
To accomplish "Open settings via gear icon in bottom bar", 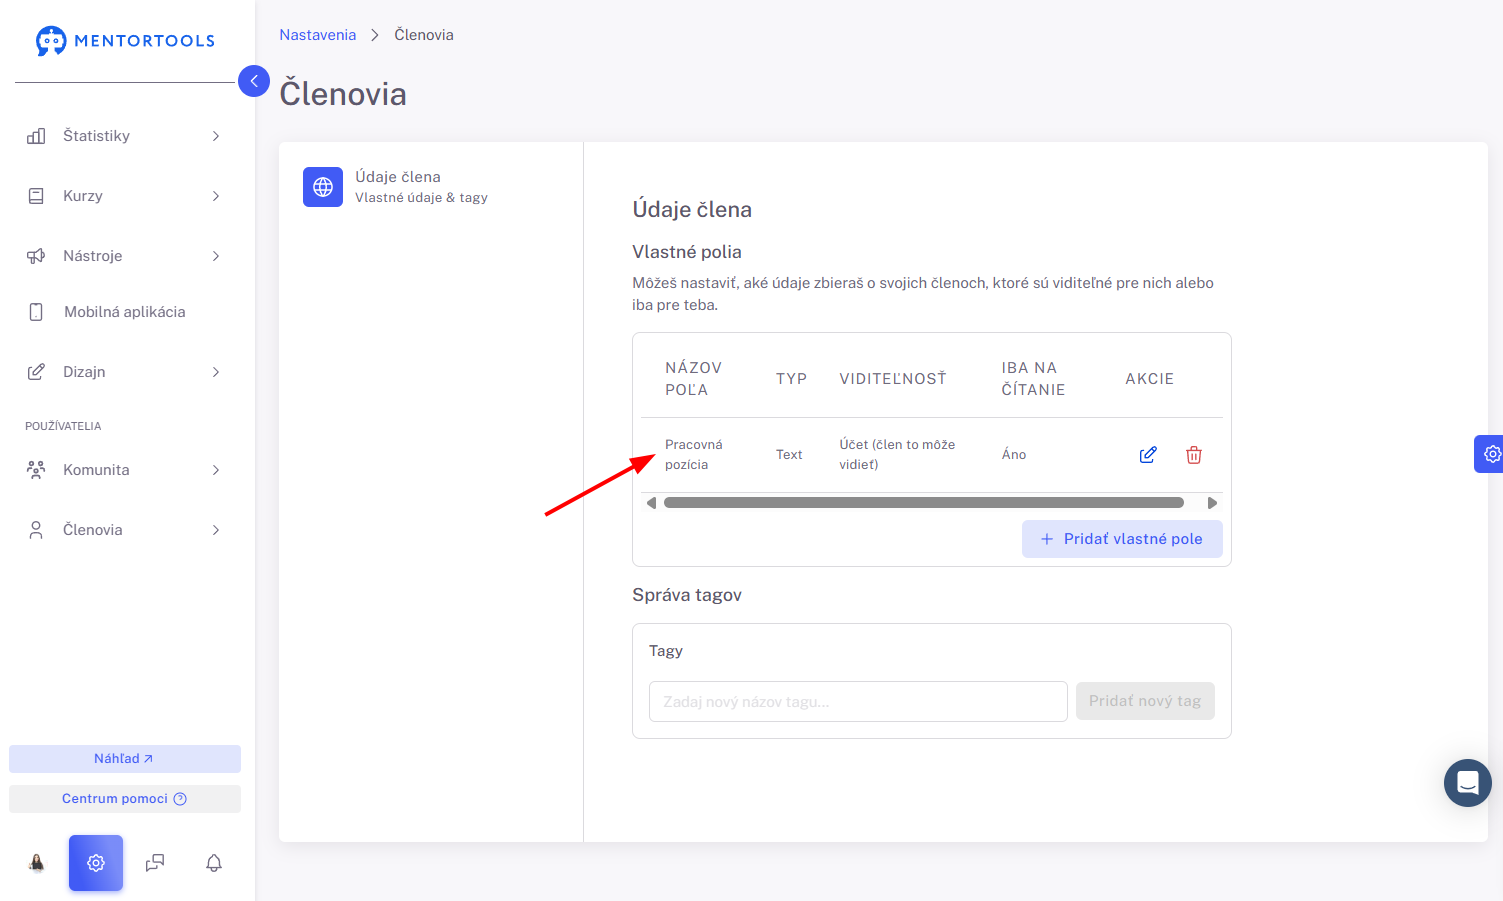I will coord(96,863).
